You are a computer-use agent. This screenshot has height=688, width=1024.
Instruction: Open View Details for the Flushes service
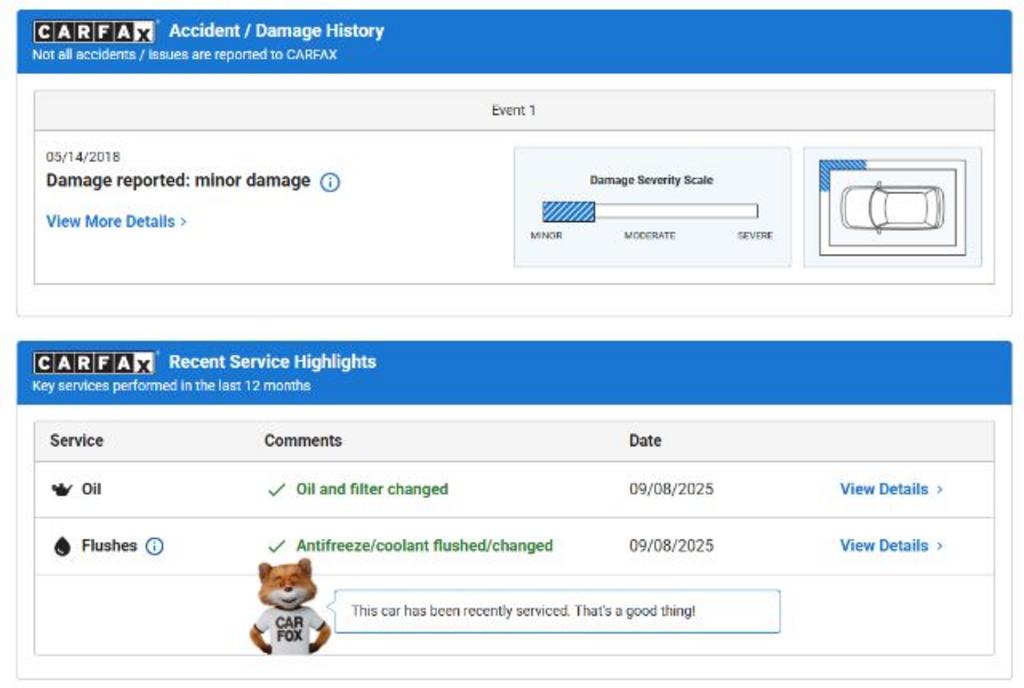[x=890, y=546]
